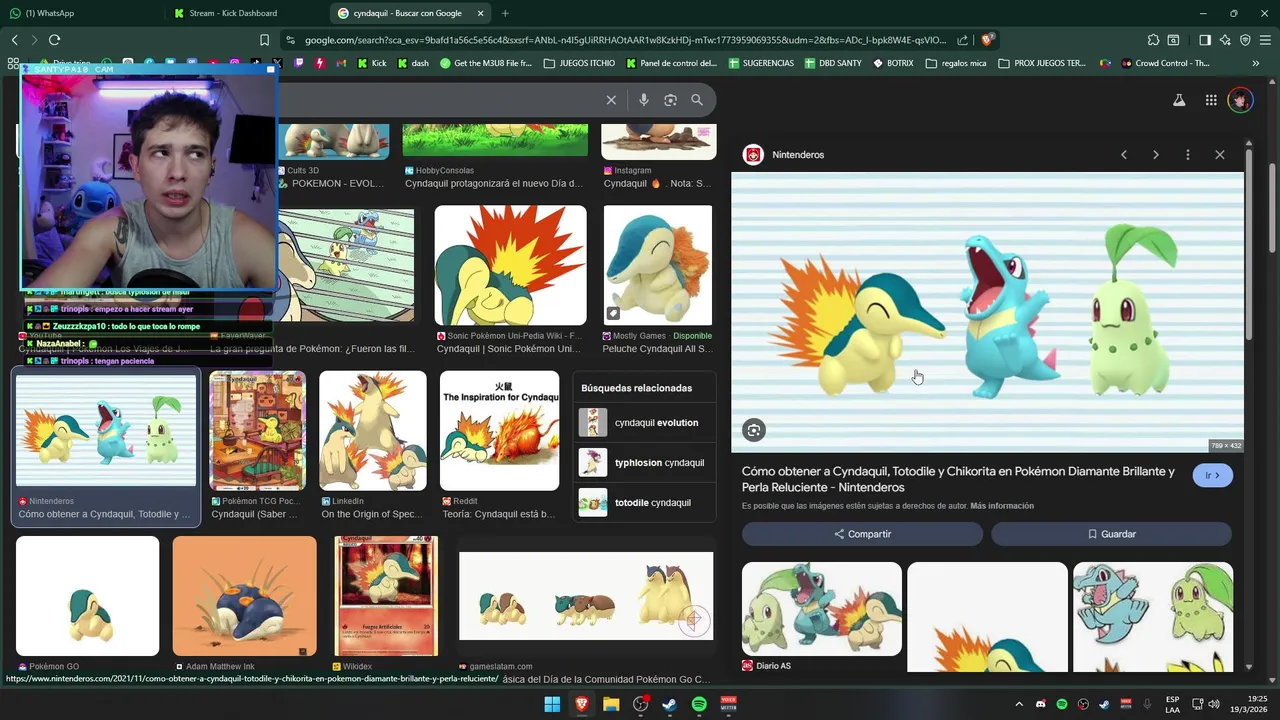
Task: Click the Compartir button
Action: click(862, 534)
